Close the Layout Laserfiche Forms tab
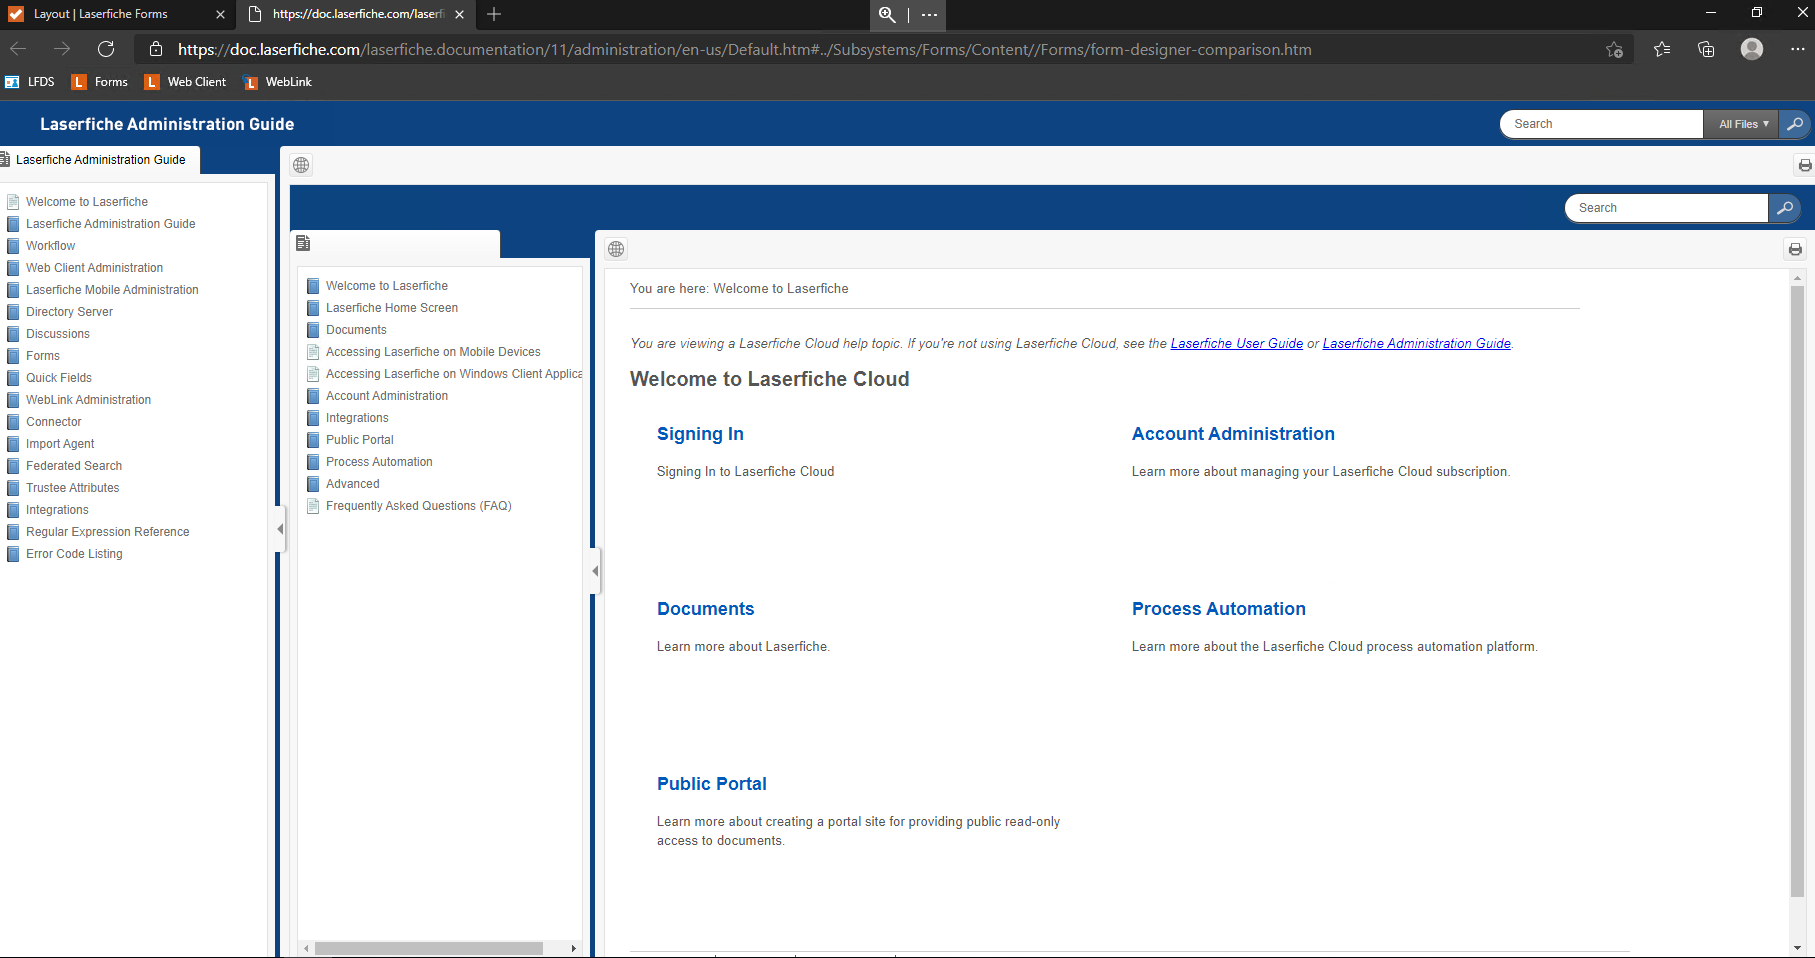The image size is (1815, 958). point(220,14)
